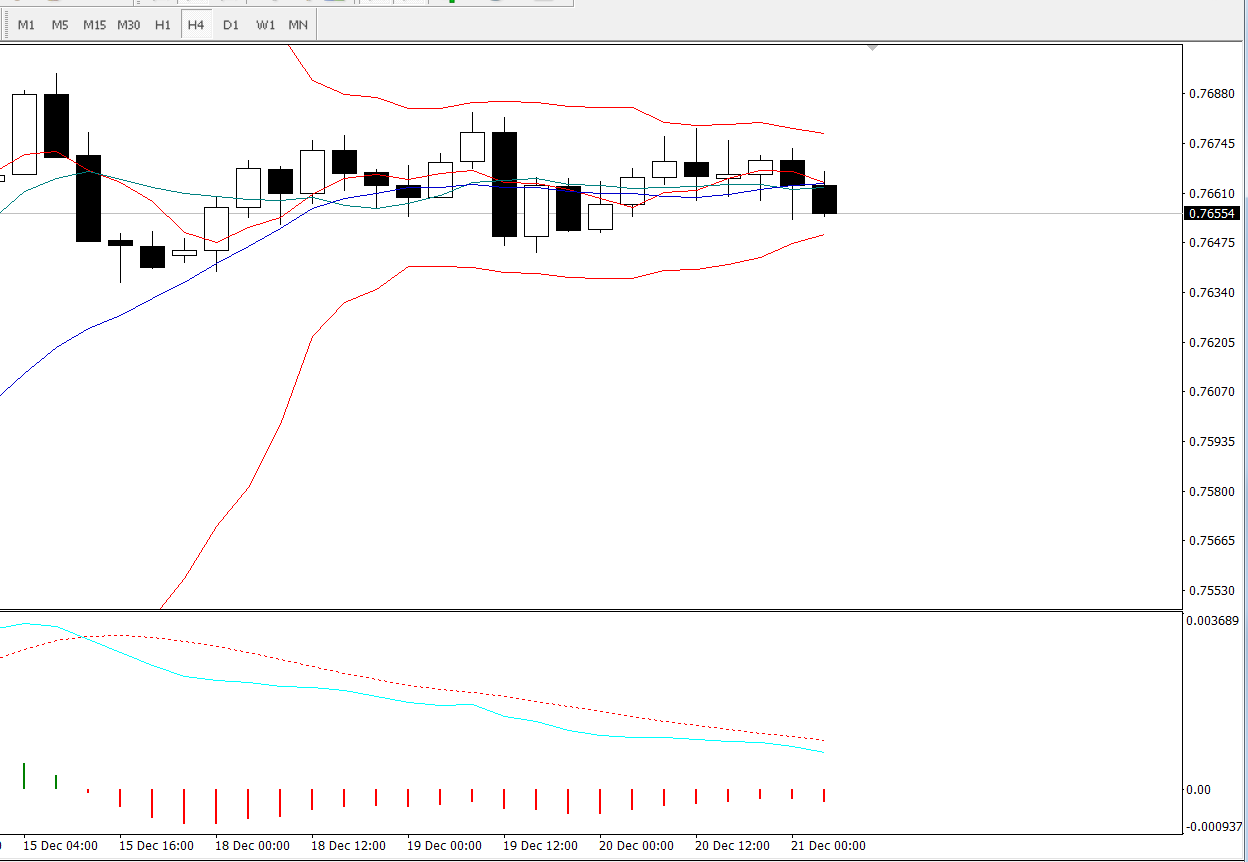The height and width of the screenshot is (862, 1248).
Task: Click the 18 Dec 12:00 time label
Action: pos(349,846)
